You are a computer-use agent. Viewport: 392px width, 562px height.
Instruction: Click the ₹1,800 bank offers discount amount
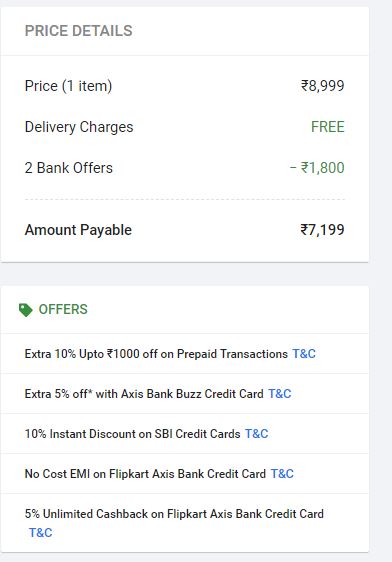pyautogui.click(x=317, y=168)
